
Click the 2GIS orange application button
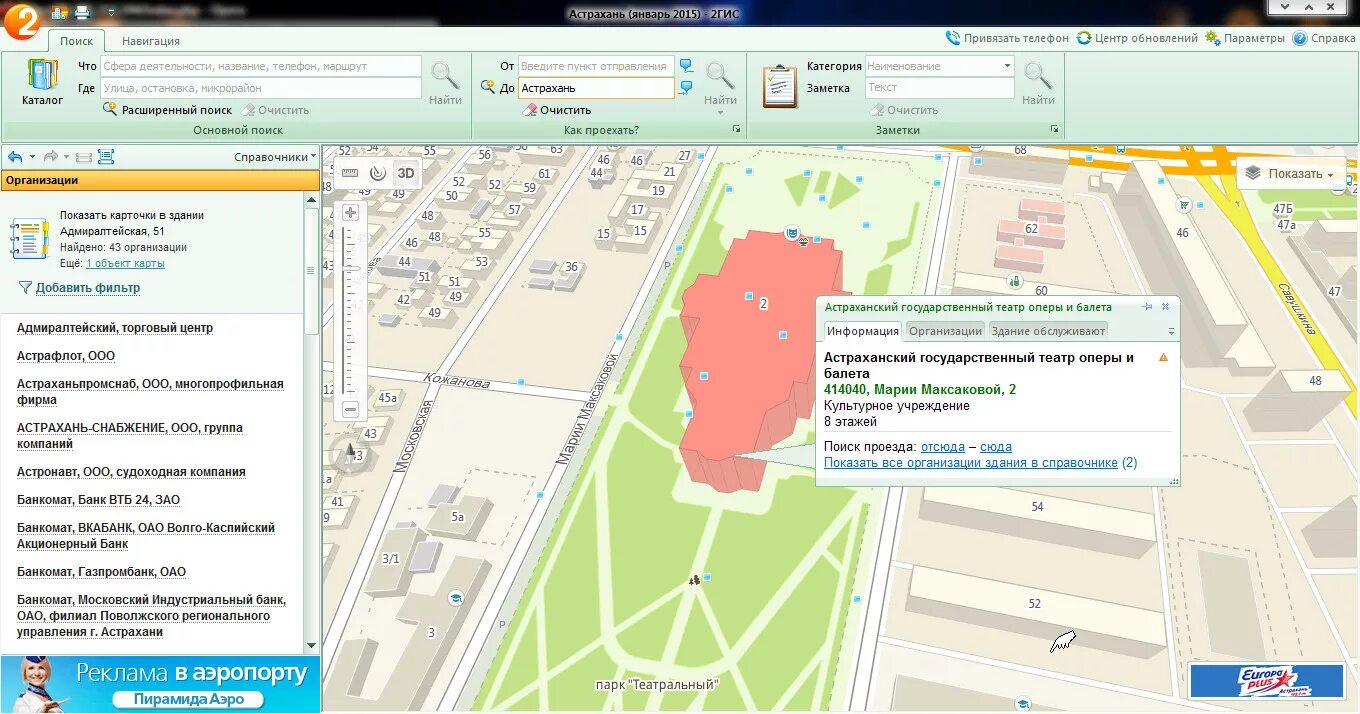pos(21,21)
